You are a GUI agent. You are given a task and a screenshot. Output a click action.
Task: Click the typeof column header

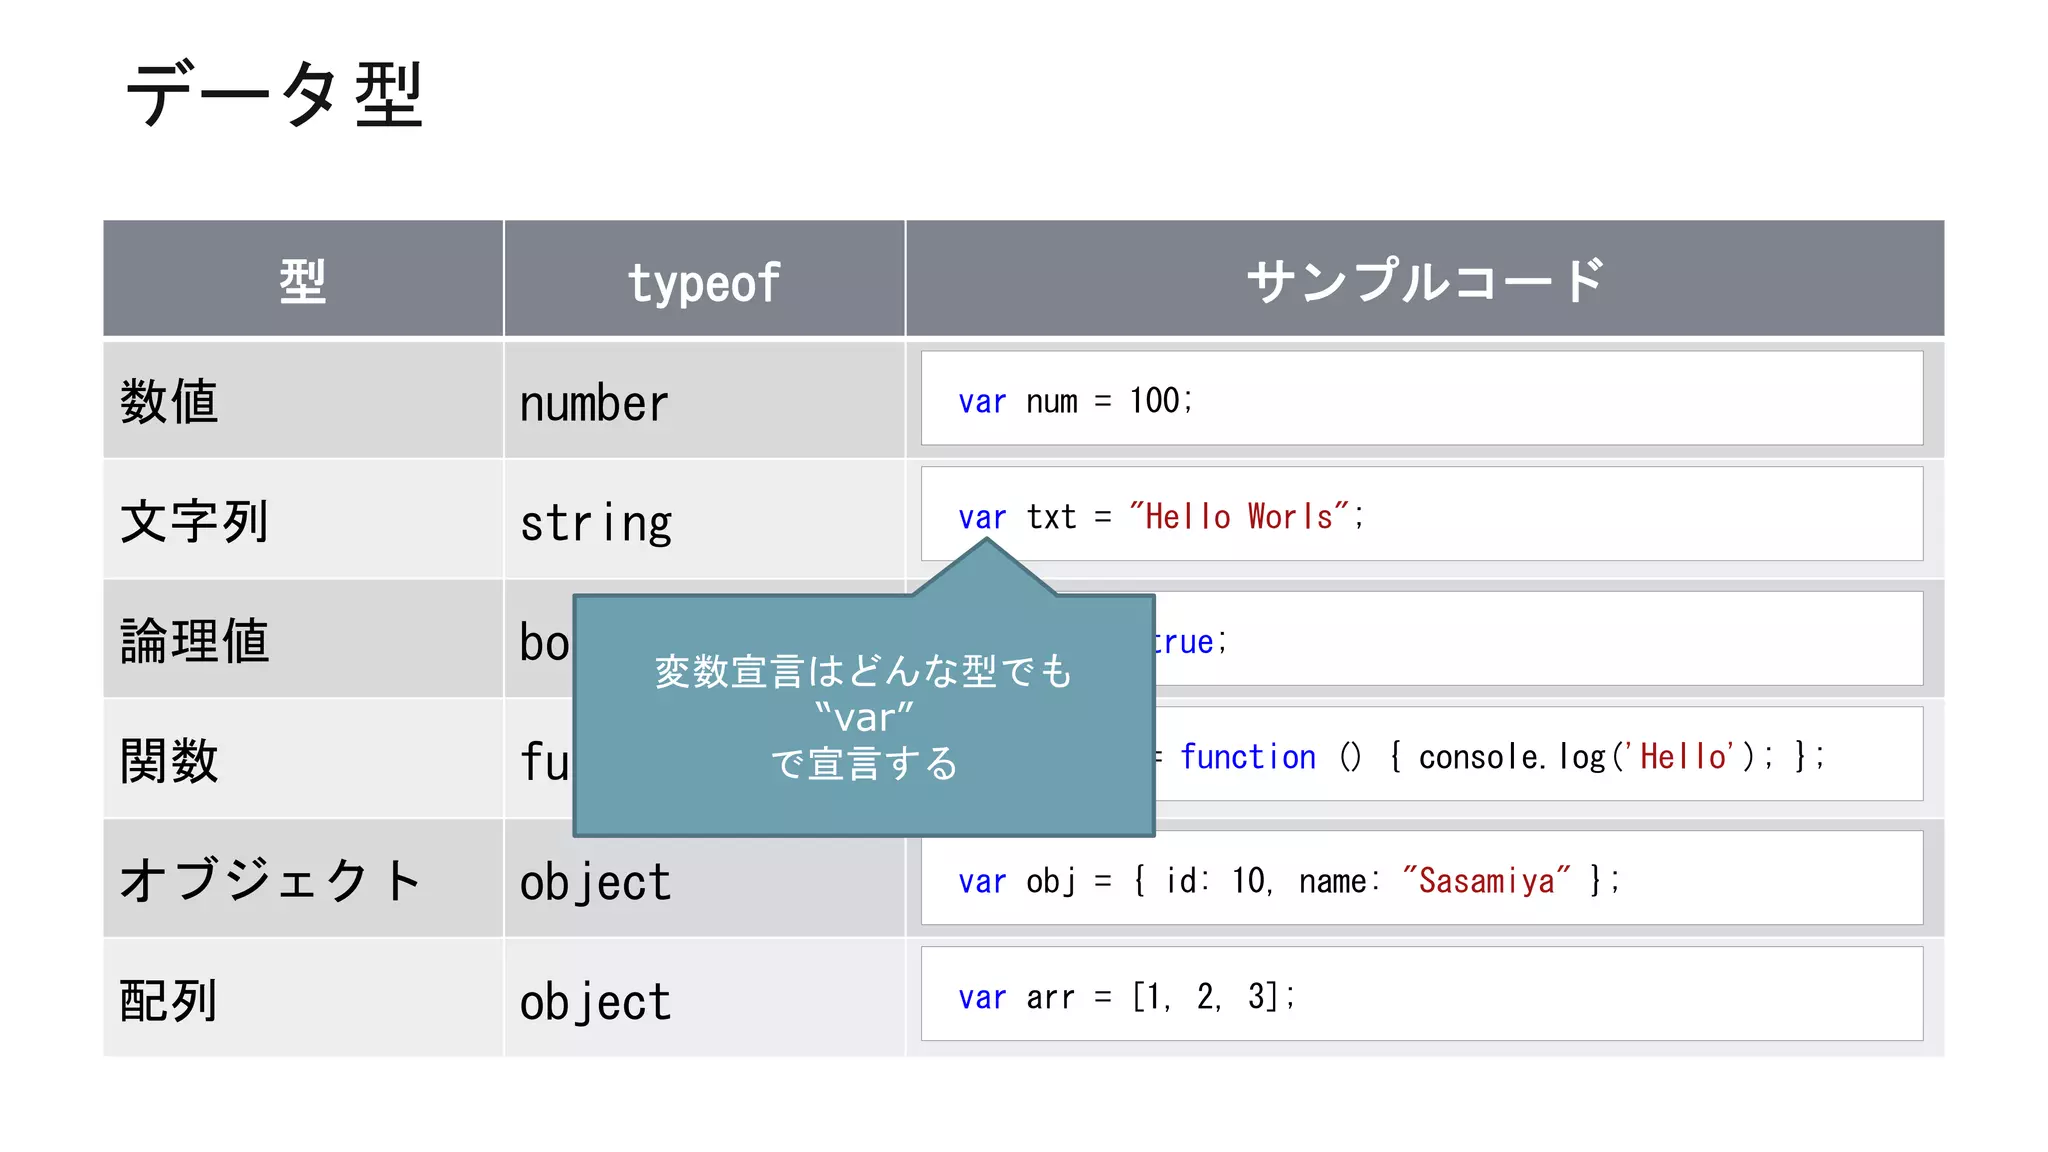[704, 279]
